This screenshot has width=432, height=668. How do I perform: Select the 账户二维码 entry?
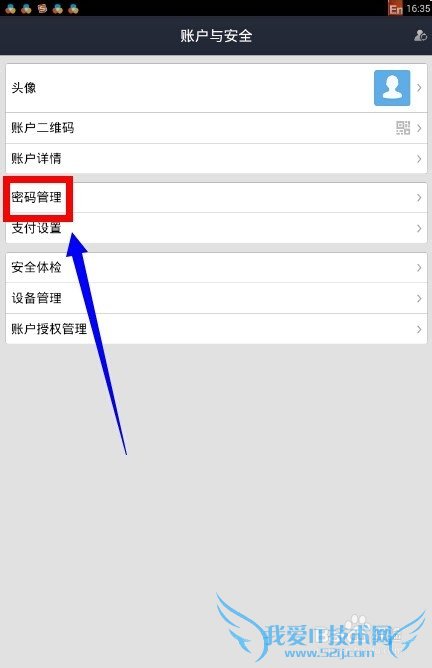coord(216,128)
